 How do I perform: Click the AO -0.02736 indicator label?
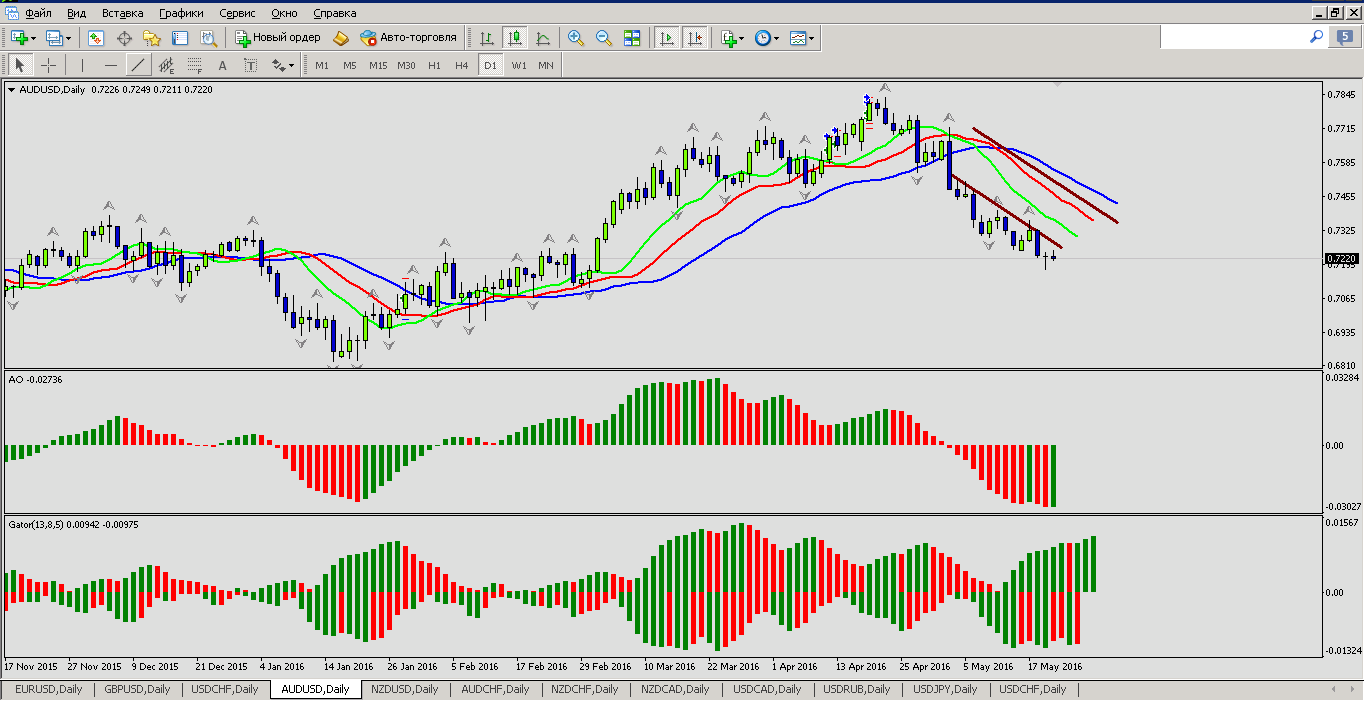click(x=35, y=380)
